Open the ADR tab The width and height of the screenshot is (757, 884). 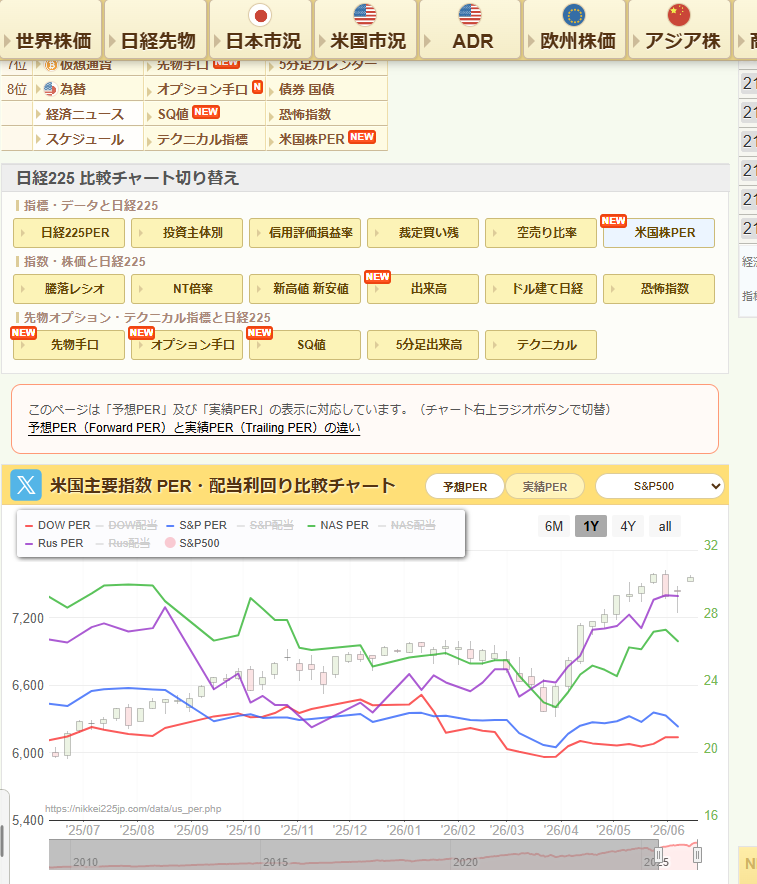pos(470,29)
